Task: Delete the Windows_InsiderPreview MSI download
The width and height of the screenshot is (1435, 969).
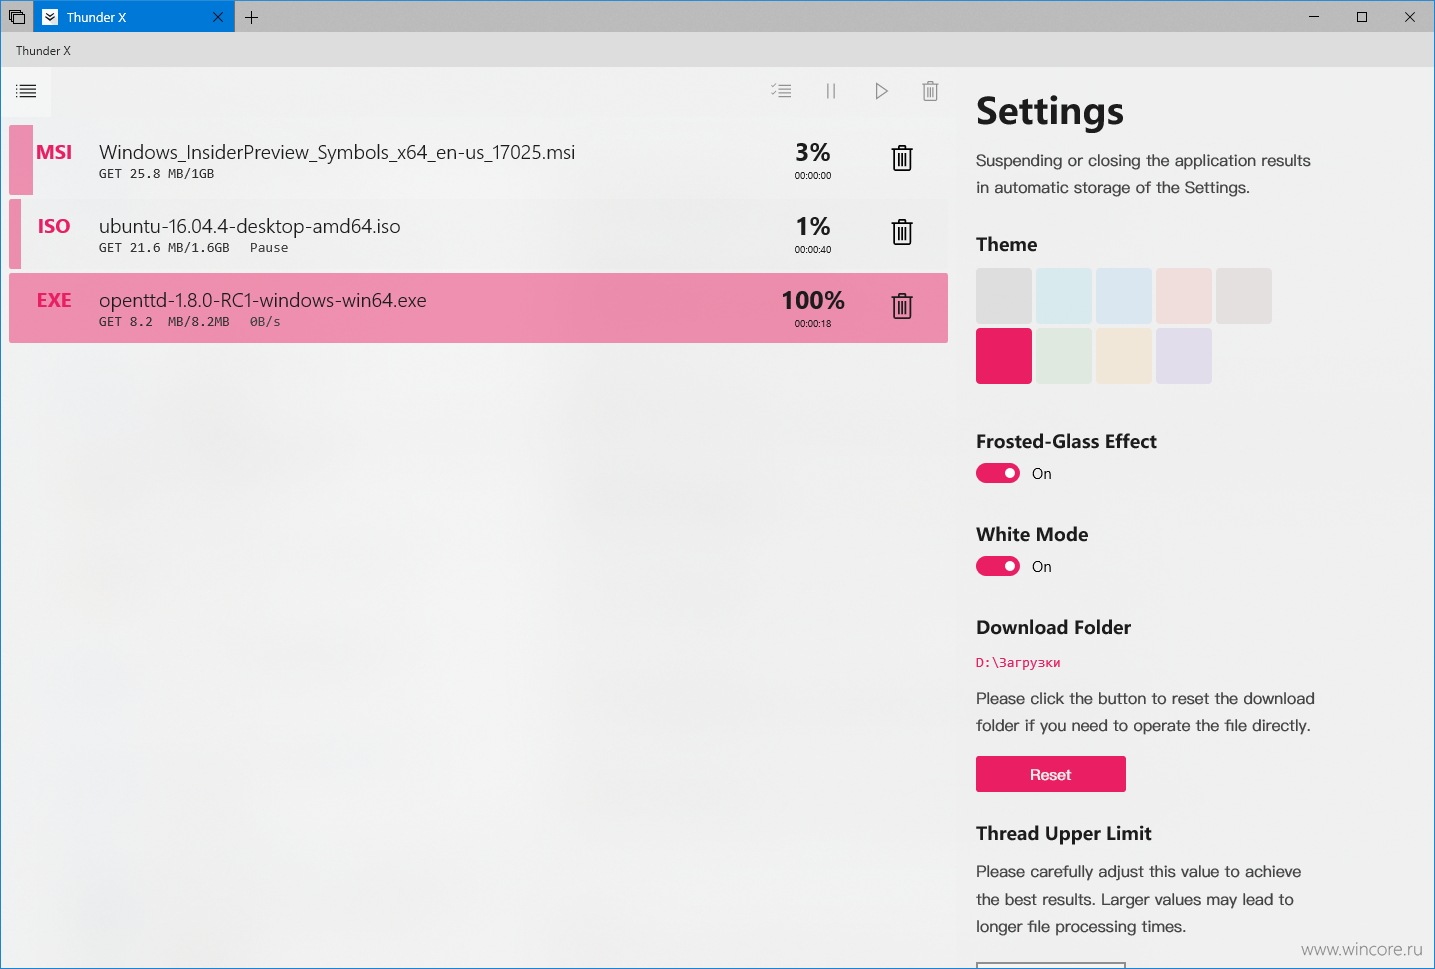Action: pyautogui.click(x=902, y=158)
